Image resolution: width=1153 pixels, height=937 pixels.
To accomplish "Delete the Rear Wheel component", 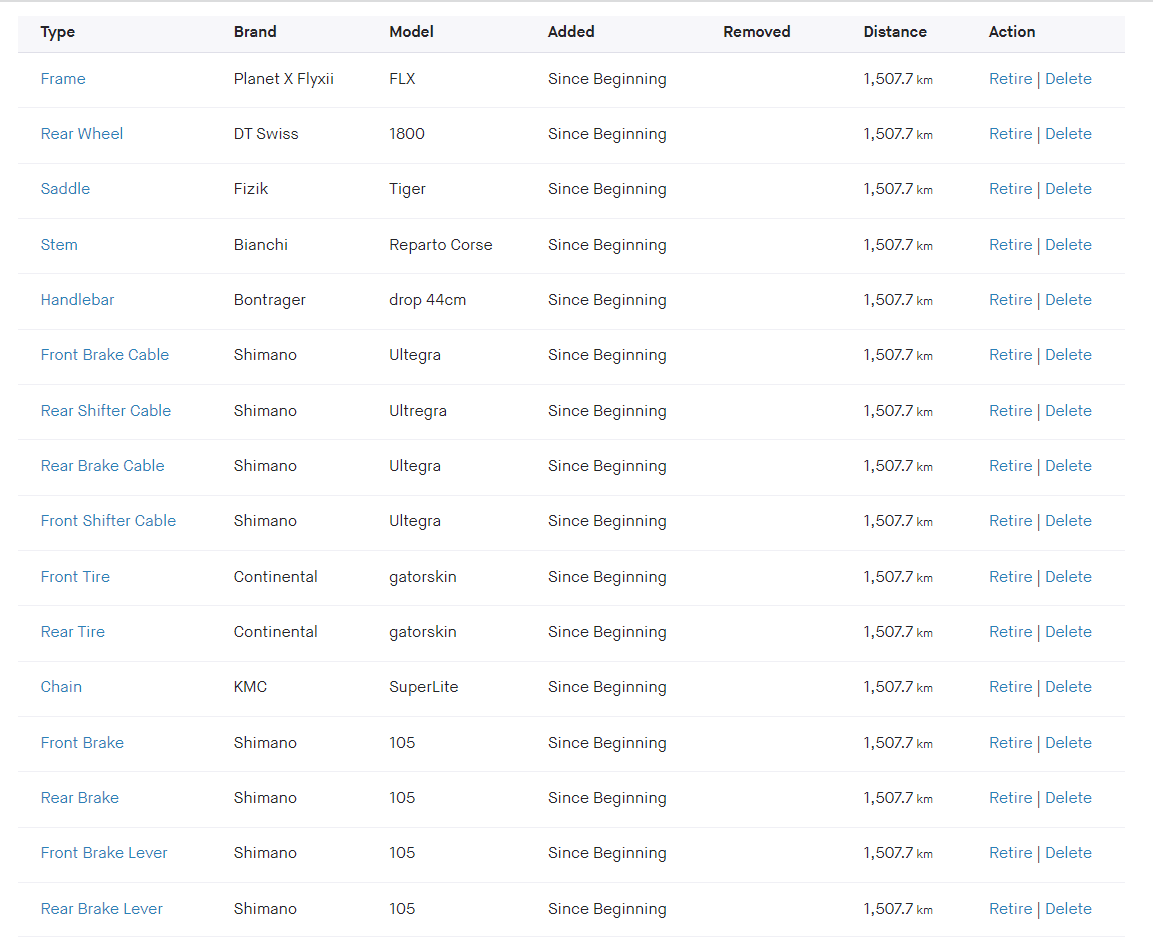I will (1068, 134).
